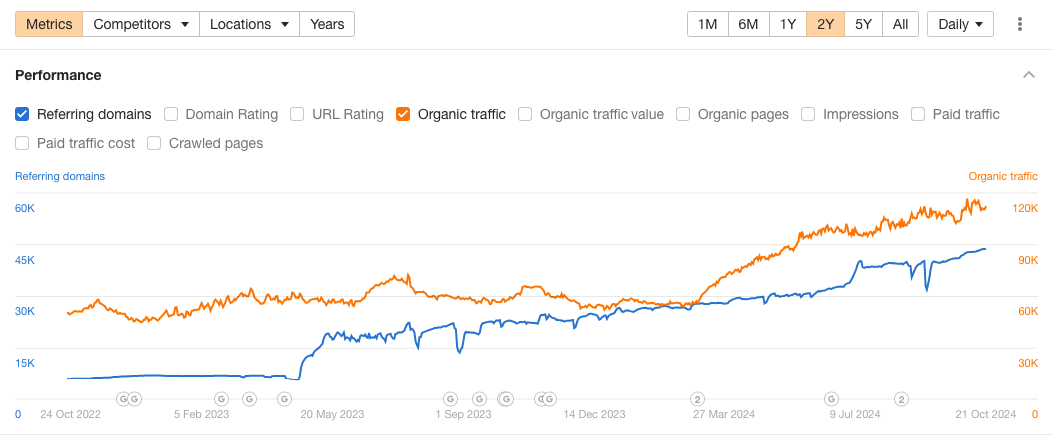1053x435 pixels.
Task: Click the '2' updates marker near 27 Mar 2024
Action: (698, 398)
